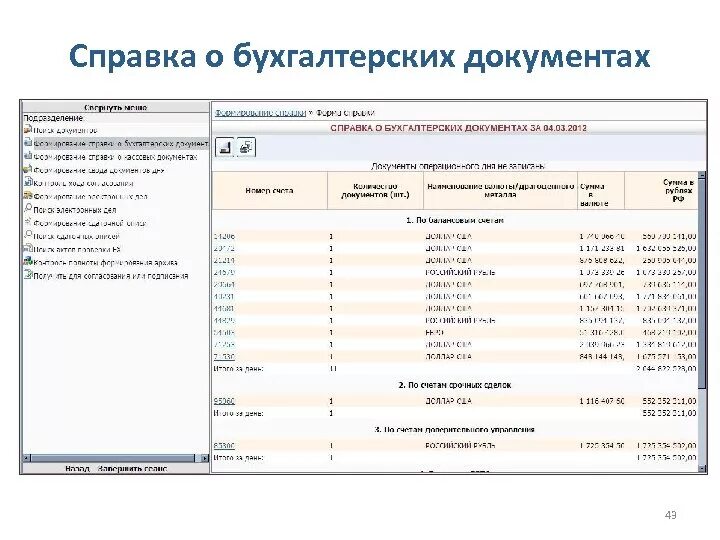Image resolution: width=720 pixels, height=540 pixels.
Task: Click icon beside Контроль полноты формирования архива
Action: tap(28, 262)
